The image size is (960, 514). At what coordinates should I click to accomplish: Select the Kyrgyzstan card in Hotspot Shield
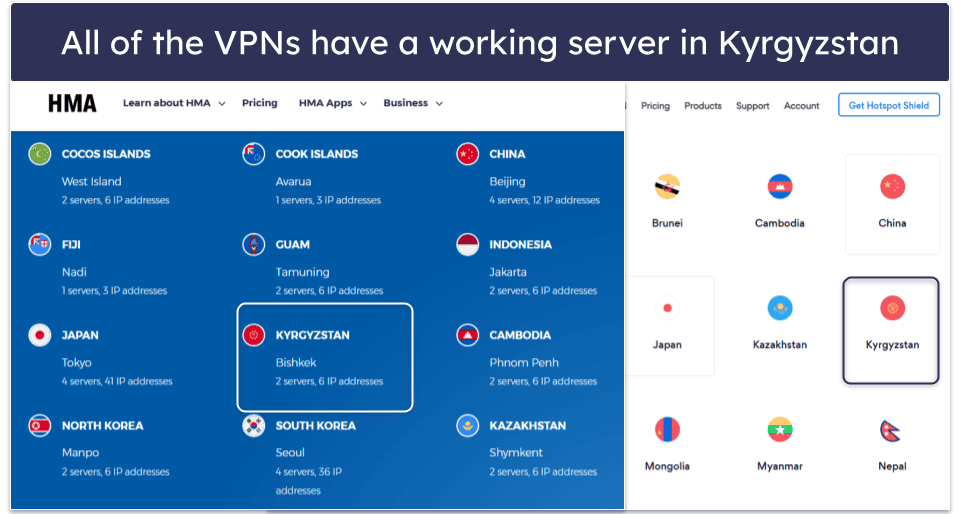pyautogui.click(x=891, y=330)
